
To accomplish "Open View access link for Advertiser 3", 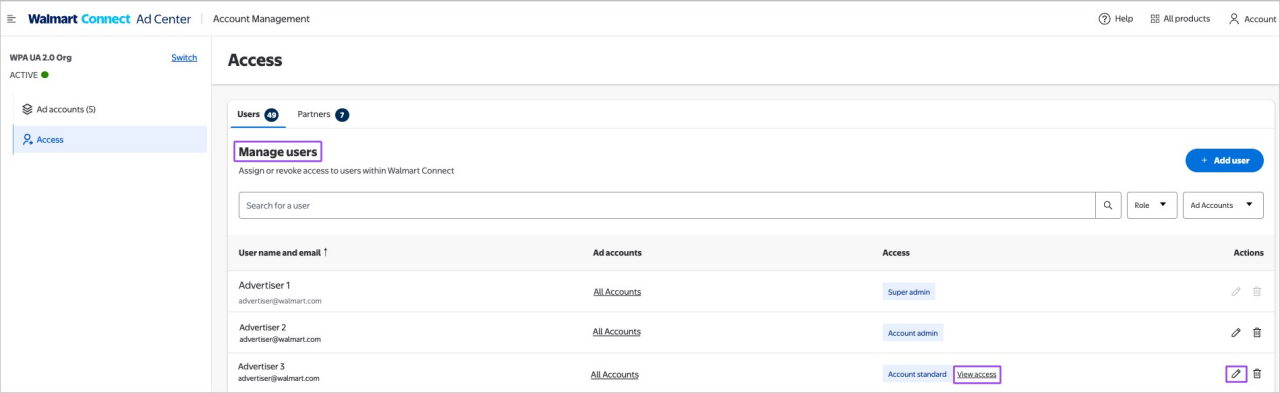I will pyautogui.click(x=977, y=374).
